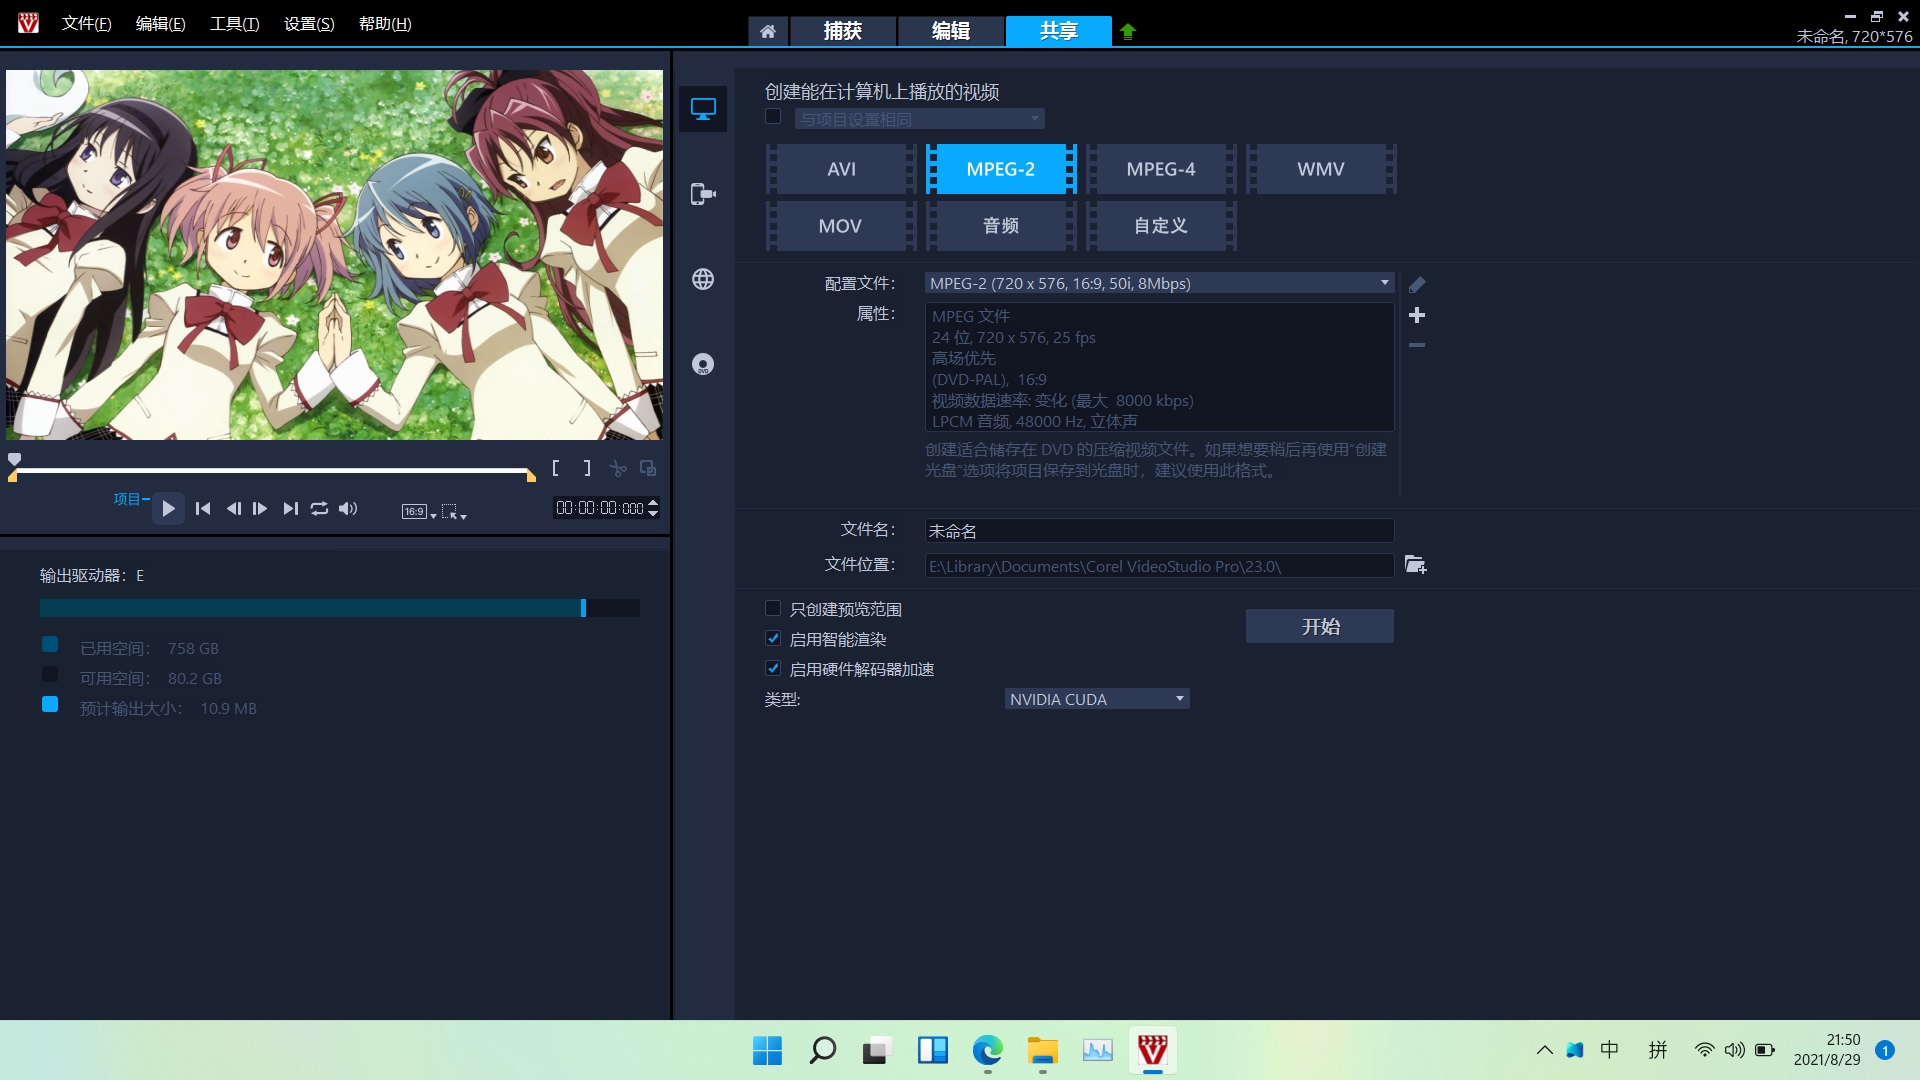Open taskbar search
The width and height of the screenshot is (1920, 1080).
[x=822, y=1050]
